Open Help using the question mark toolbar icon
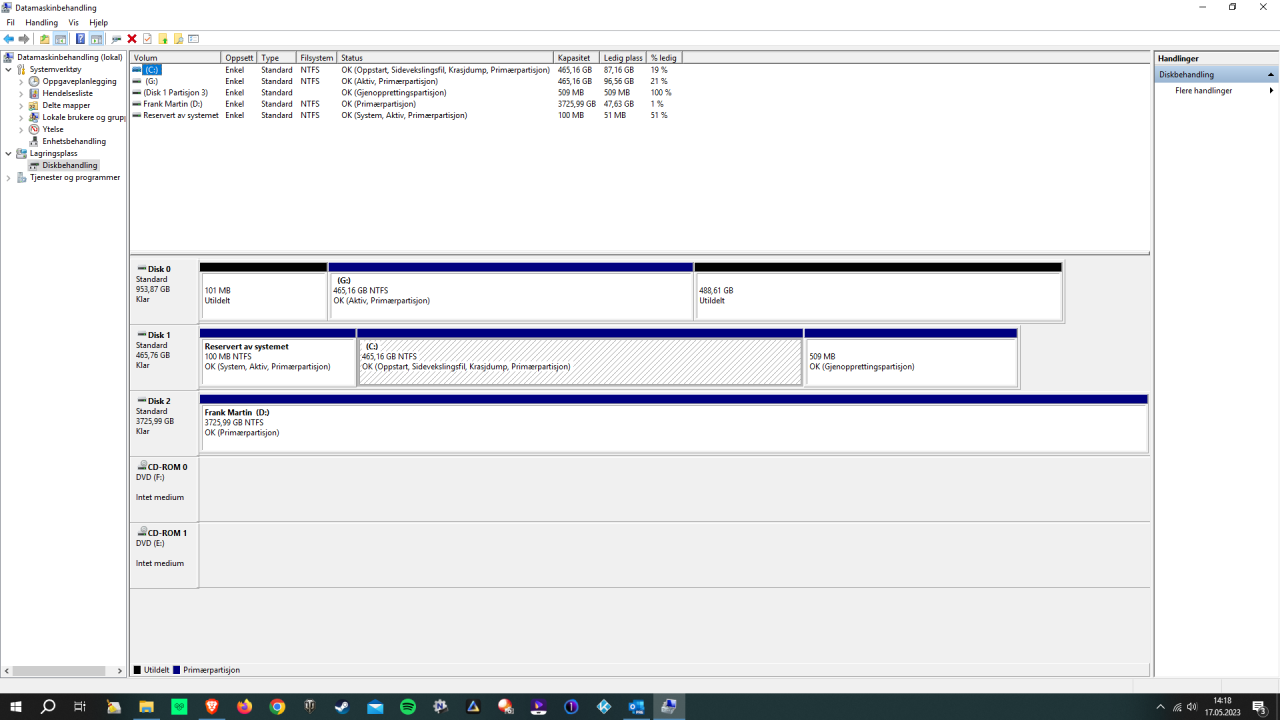 (80, 38)
